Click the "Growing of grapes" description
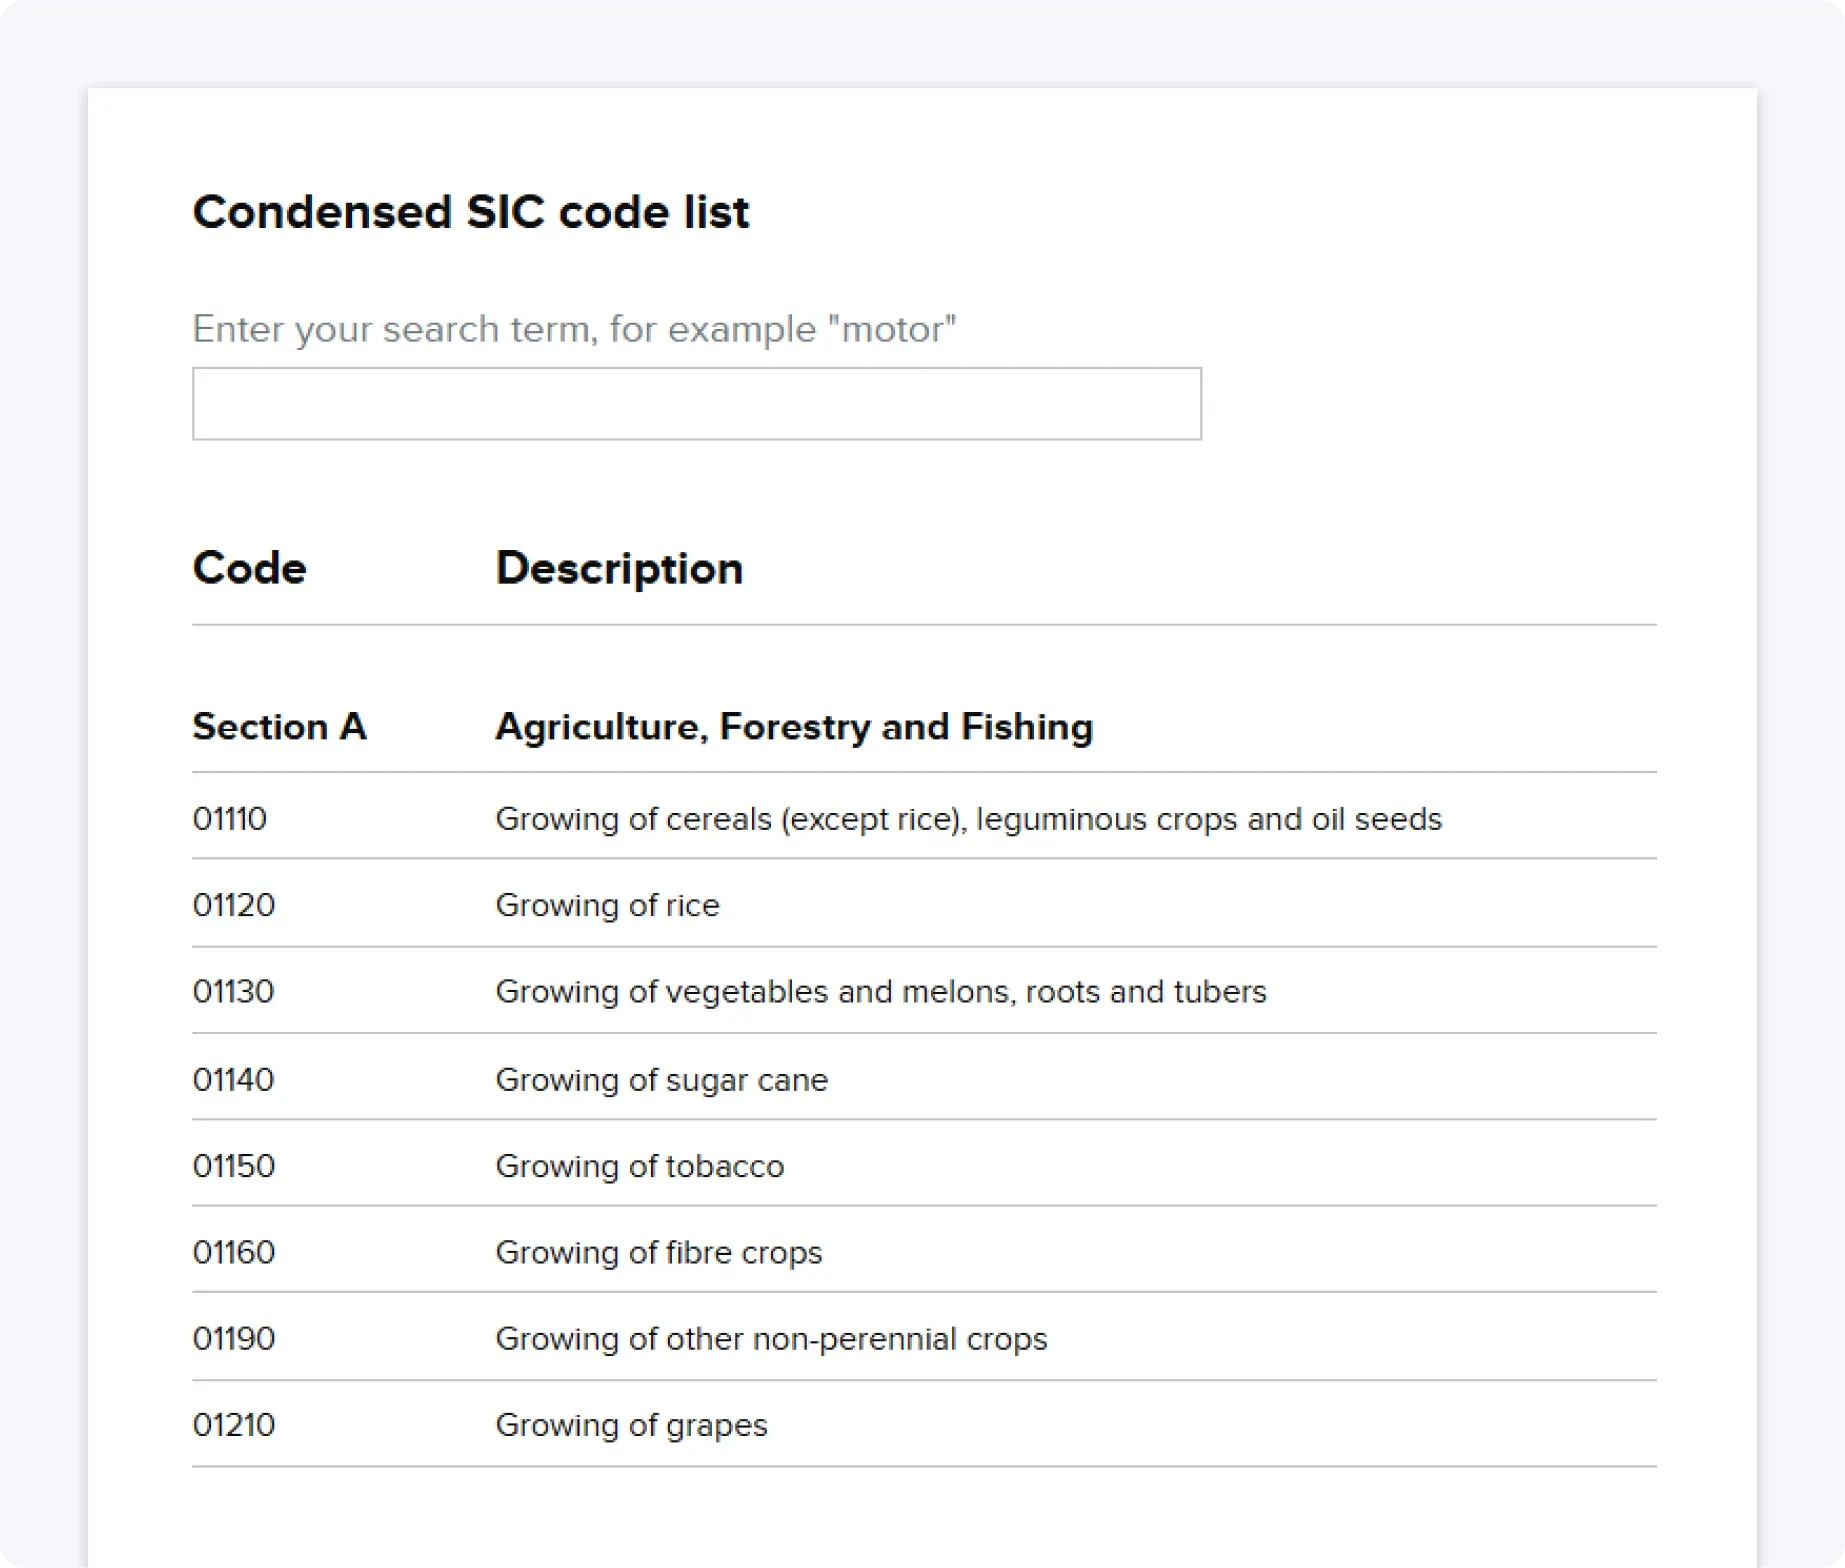 pyautogui.click(x=631, y=1424)
